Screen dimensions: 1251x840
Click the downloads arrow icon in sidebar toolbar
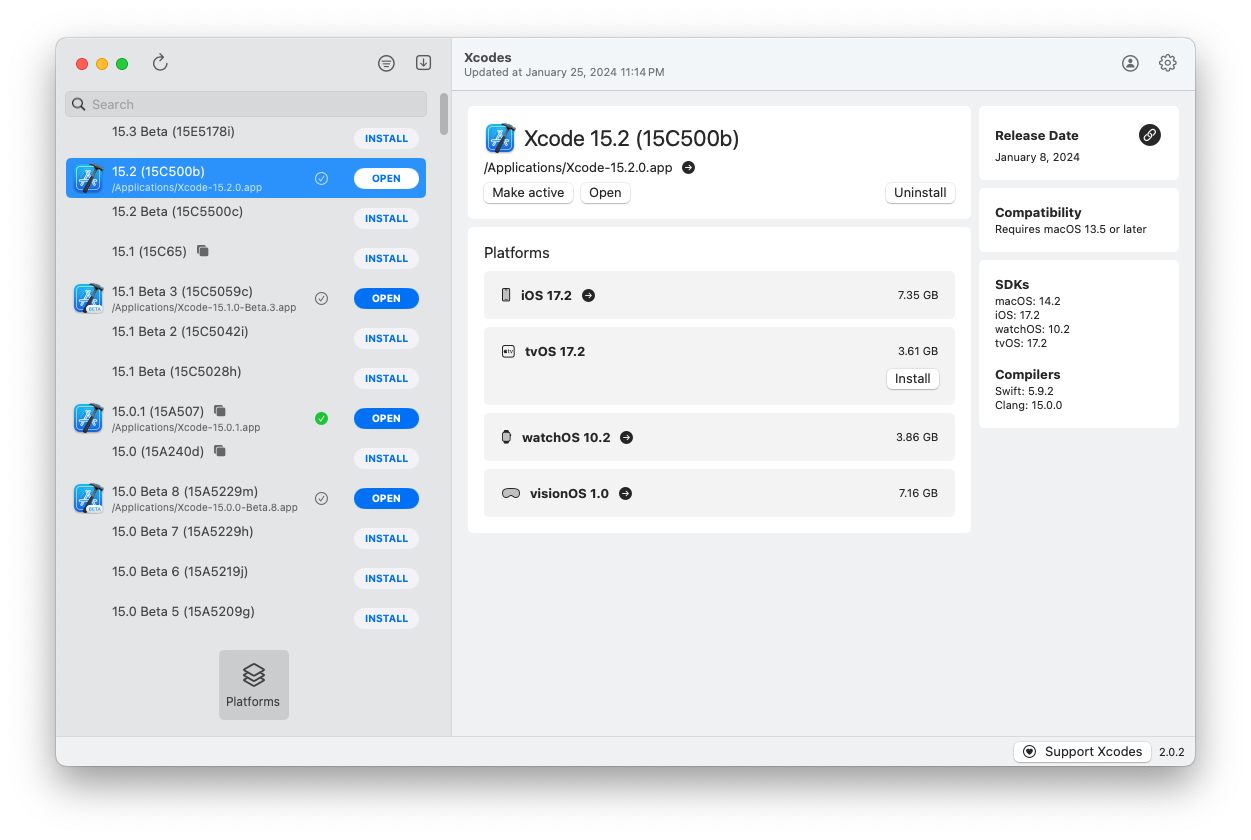point(423,63)
